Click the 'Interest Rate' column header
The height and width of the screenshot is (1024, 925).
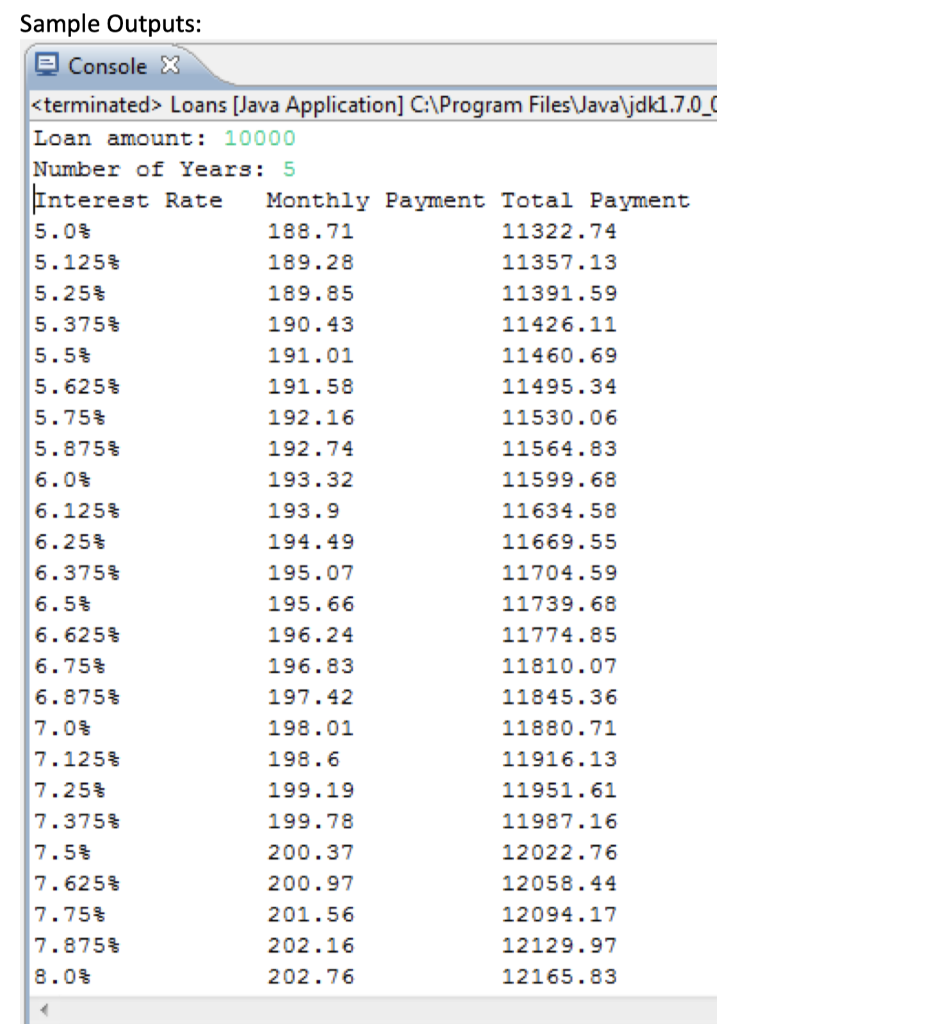(128, 200)
